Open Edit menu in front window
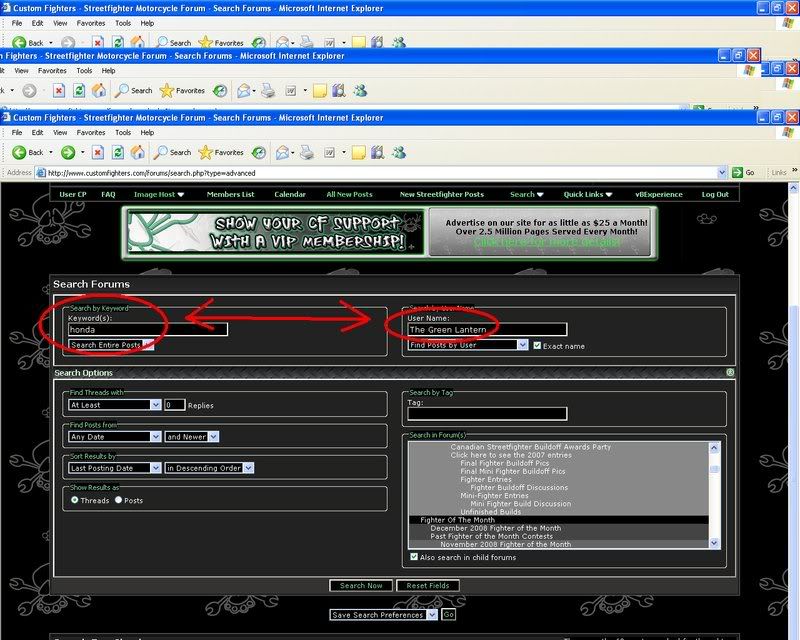 coord(37,132)
